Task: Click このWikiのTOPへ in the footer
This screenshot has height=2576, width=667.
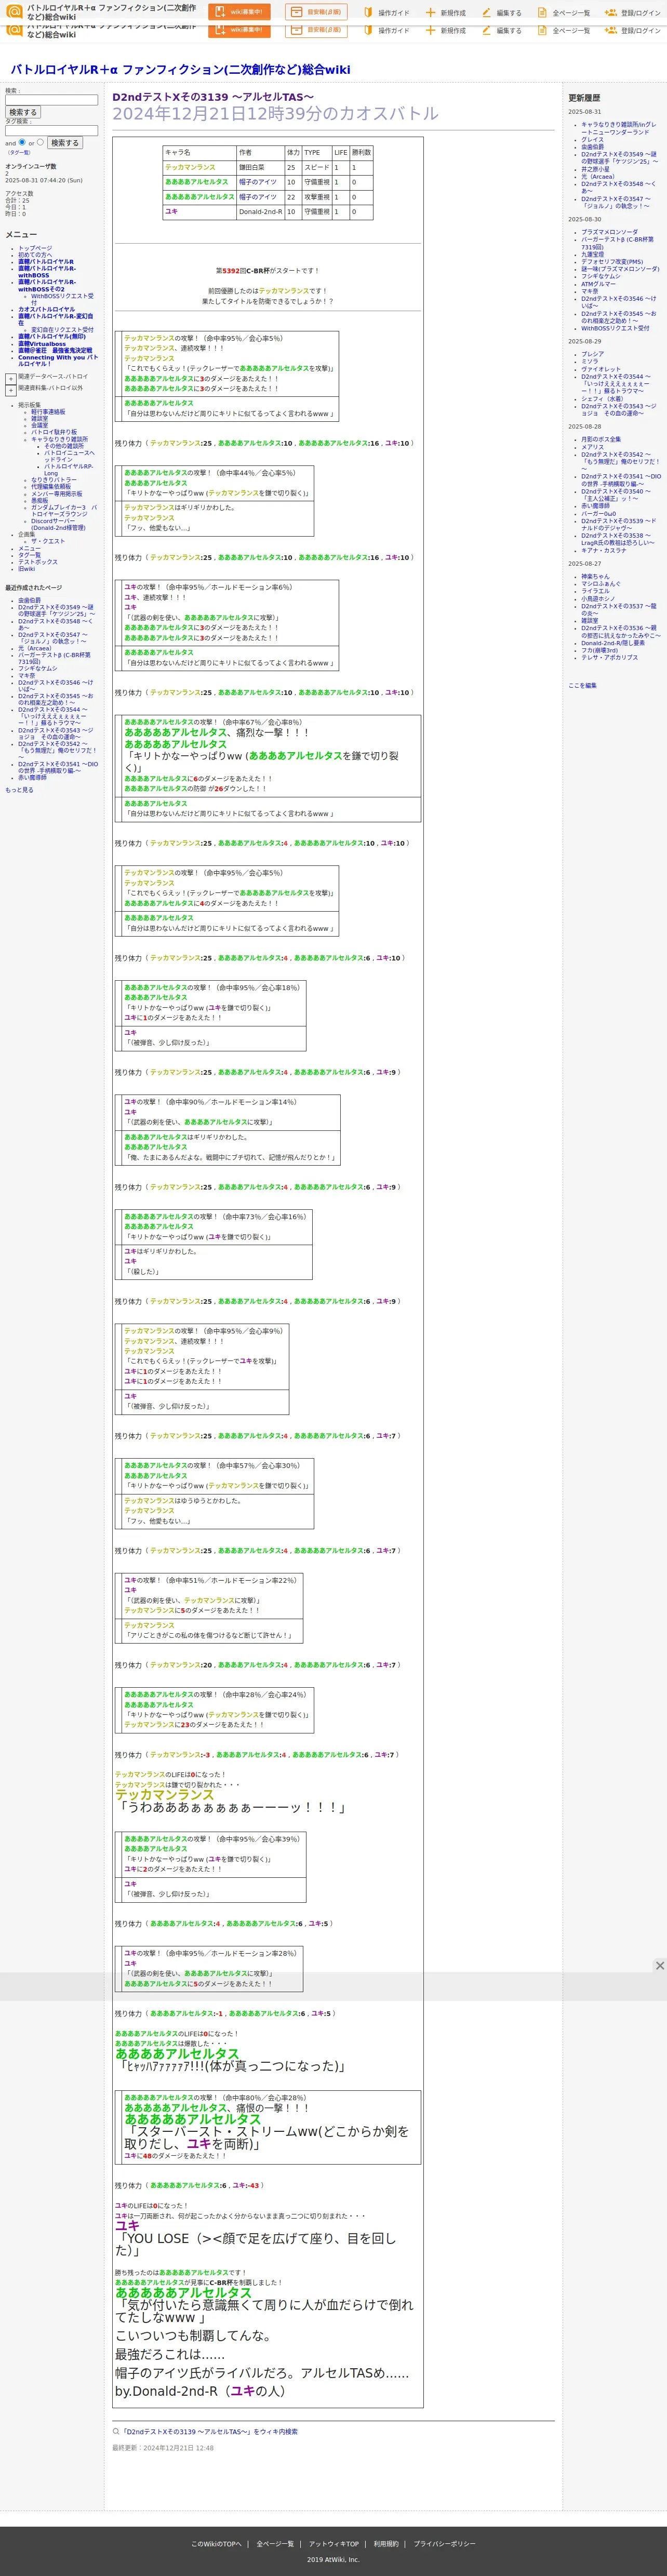Action: point(216,2543)
